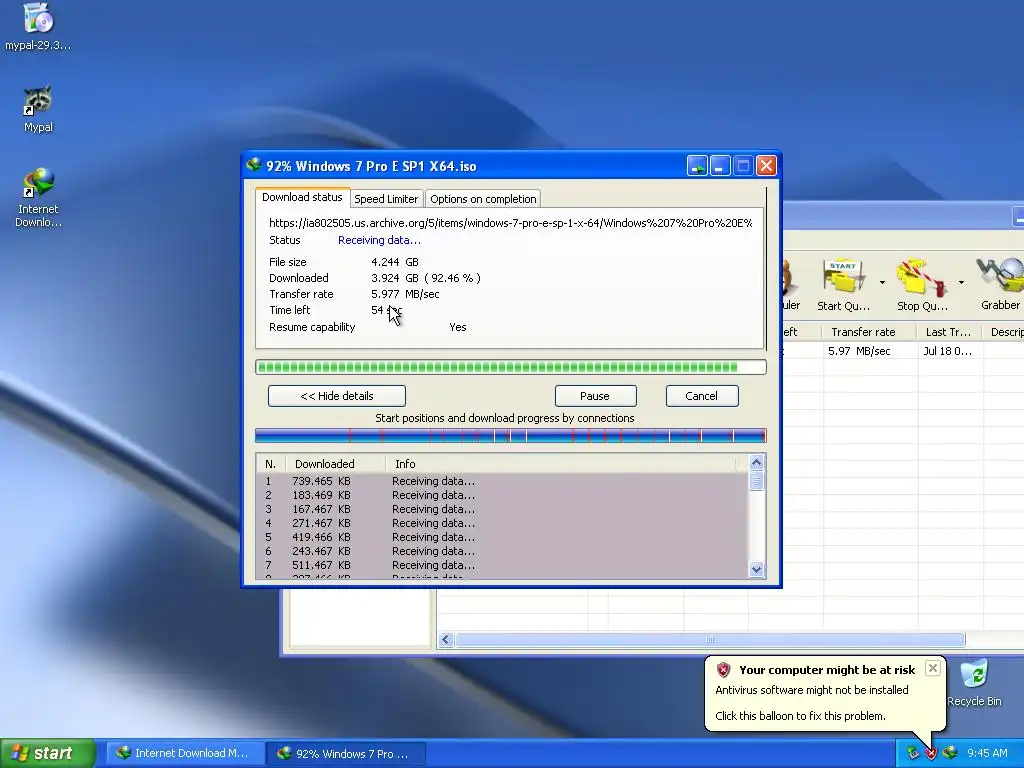Select connection row 7 with 511.467 KB
1024x768 pixels.
(502, 566)
